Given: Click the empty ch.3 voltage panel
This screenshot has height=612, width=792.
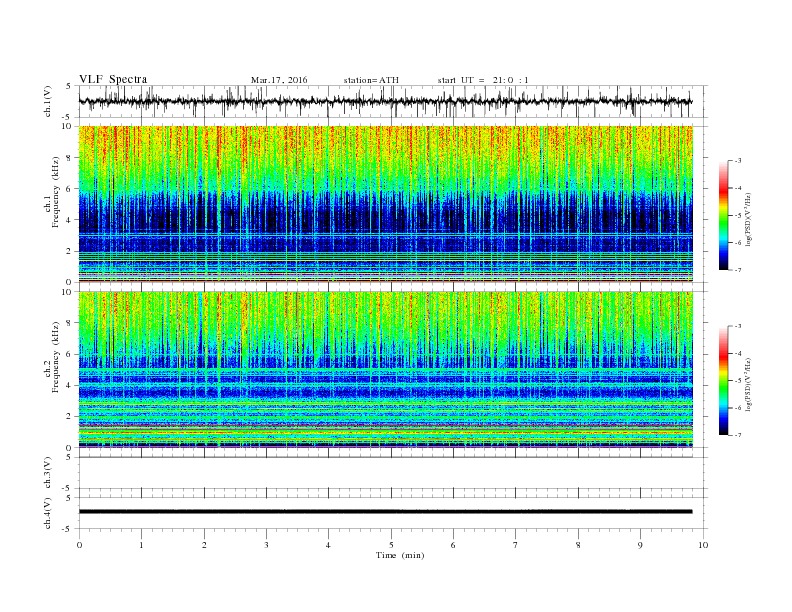Looking at the screenshot, I should [393, 473].
